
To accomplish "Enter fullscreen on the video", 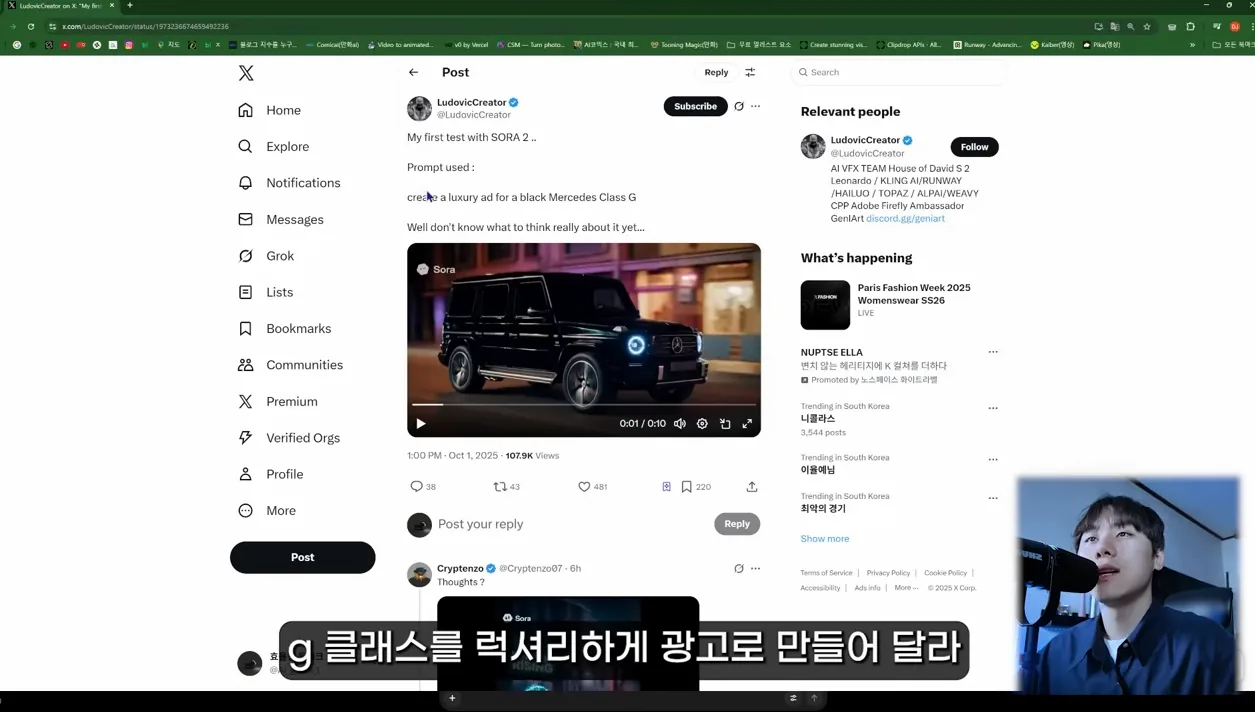I will click(747, 424).
